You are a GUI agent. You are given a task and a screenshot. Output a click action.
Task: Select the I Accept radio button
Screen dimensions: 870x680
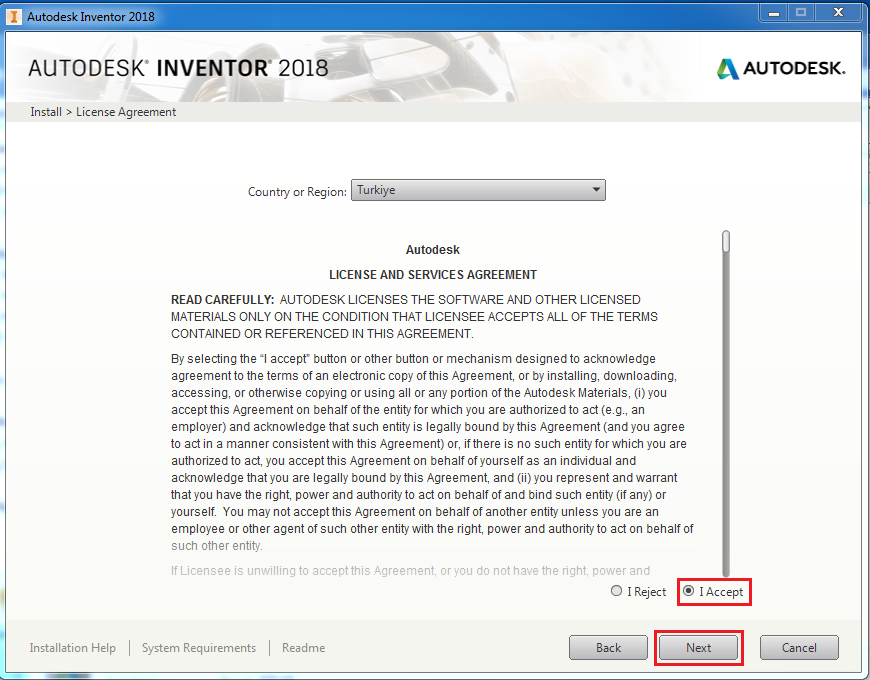click(689, 591)
